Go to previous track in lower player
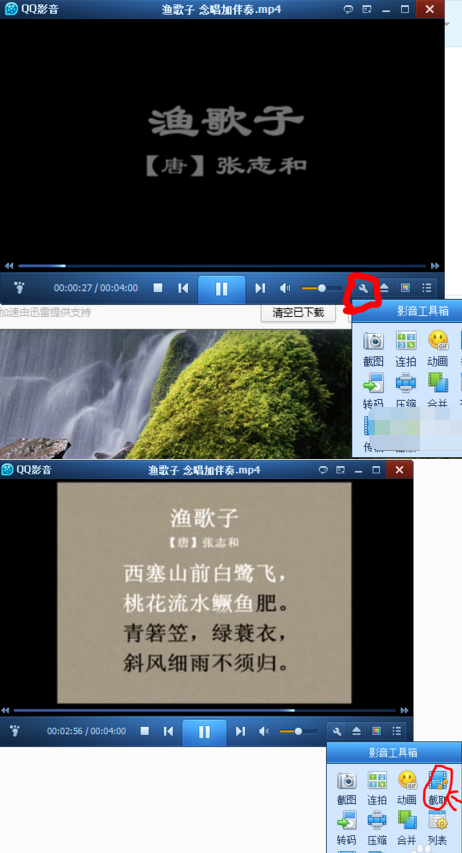 (169, 731)
